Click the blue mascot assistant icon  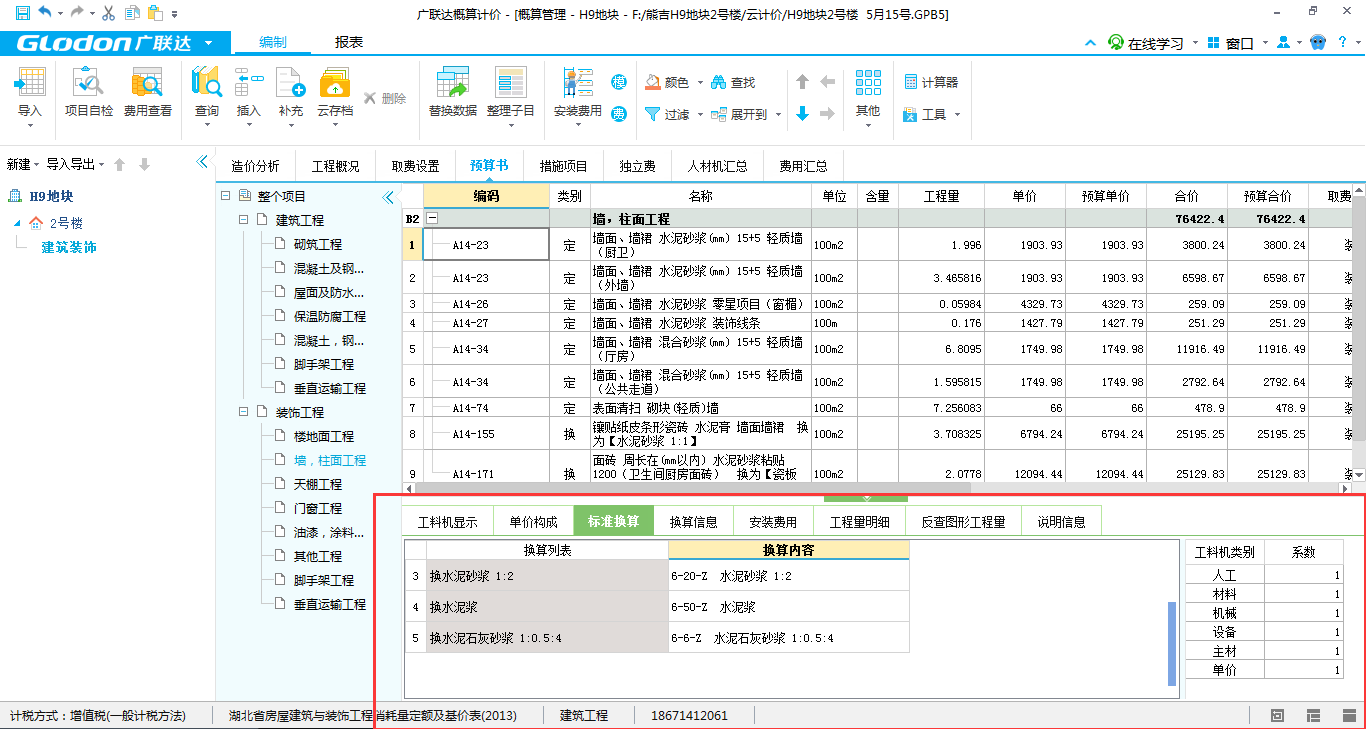1318,43
